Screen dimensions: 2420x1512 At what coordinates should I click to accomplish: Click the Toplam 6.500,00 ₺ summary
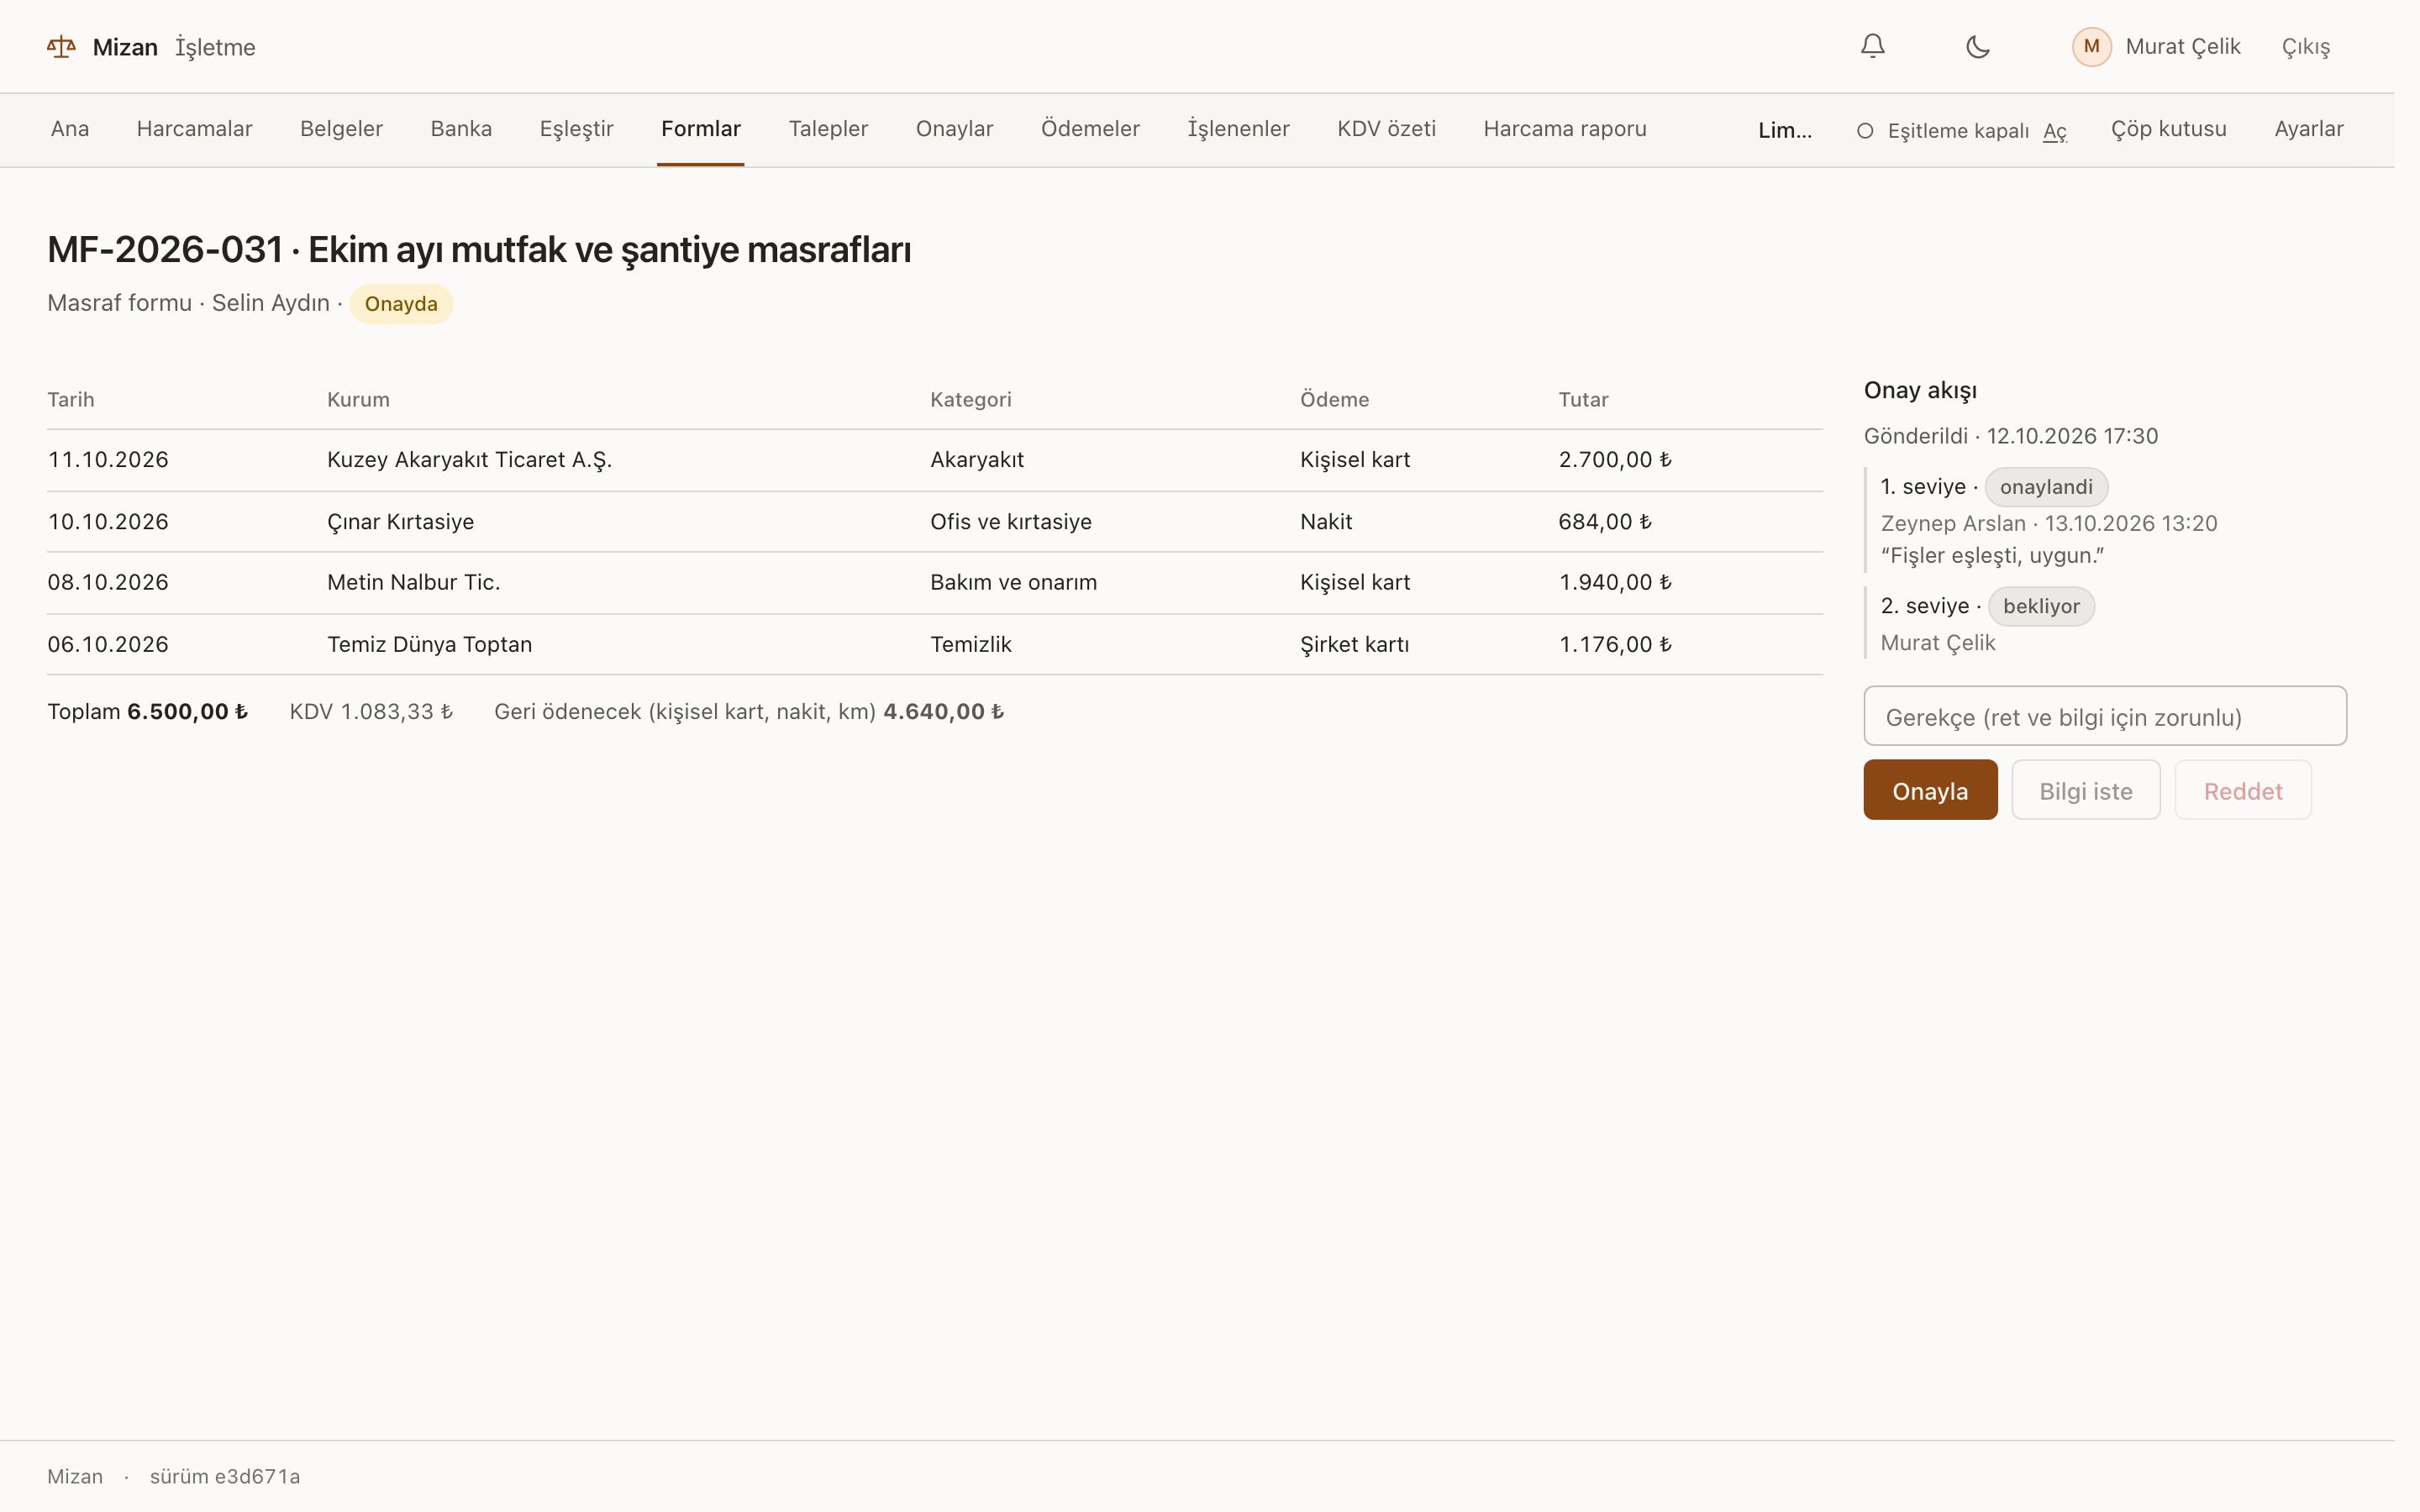point(148,712)
